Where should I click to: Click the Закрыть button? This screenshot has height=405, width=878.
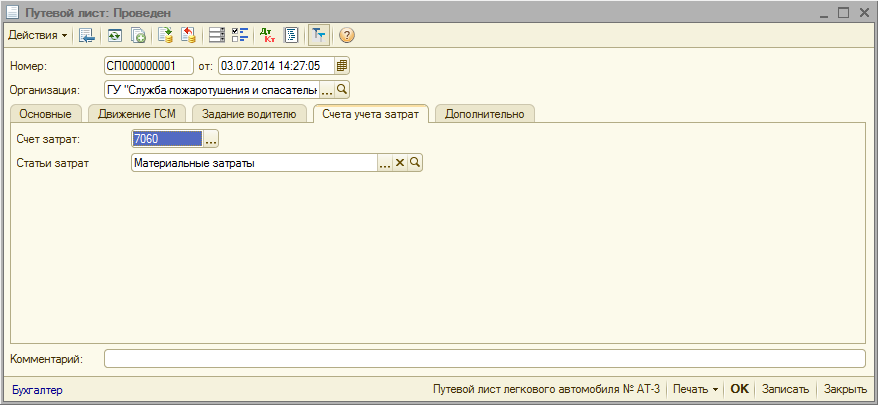845,389
